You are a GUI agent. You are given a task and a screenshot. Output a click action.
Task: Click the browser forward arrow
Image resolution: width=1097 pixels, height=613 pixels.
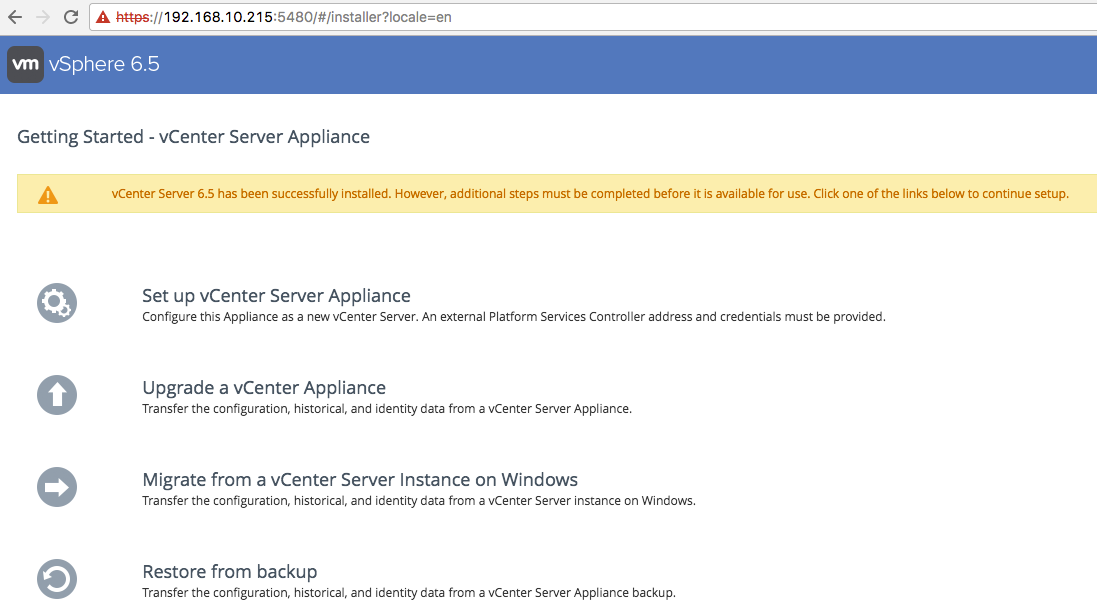(x=43, y=17)
